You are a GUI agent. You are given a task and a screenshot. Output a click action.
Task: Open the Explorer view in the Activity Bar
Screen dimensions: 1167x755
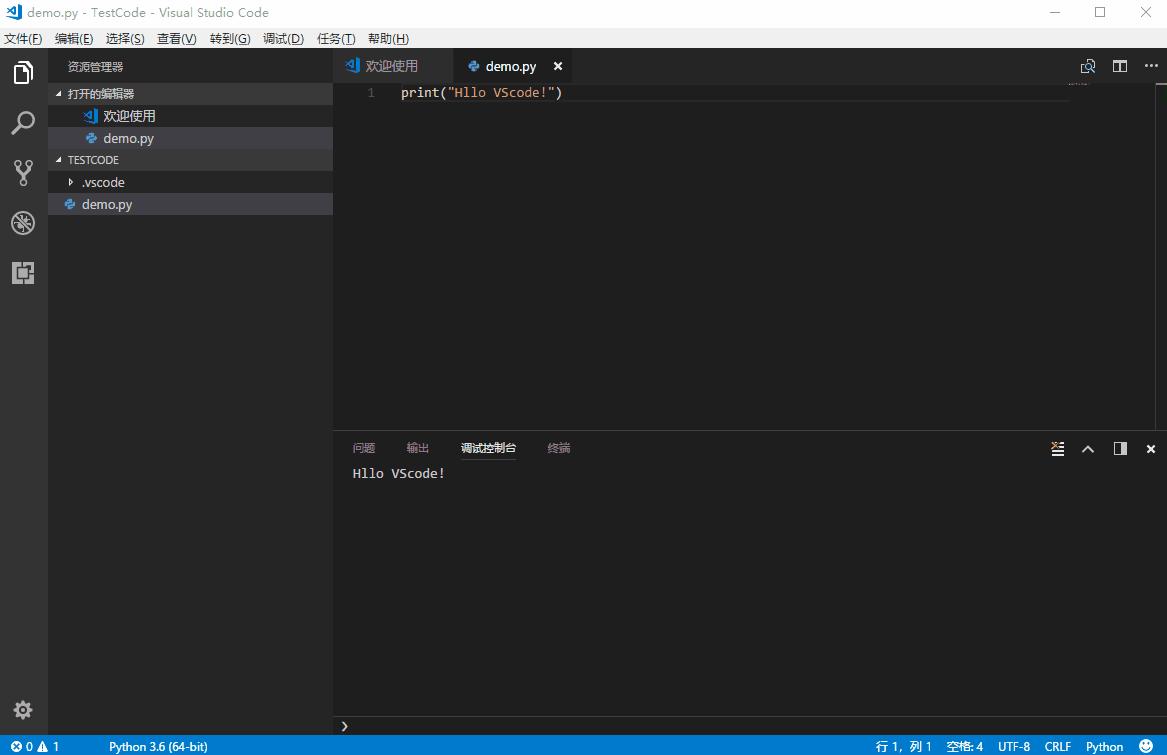click(x=22, y=72)
